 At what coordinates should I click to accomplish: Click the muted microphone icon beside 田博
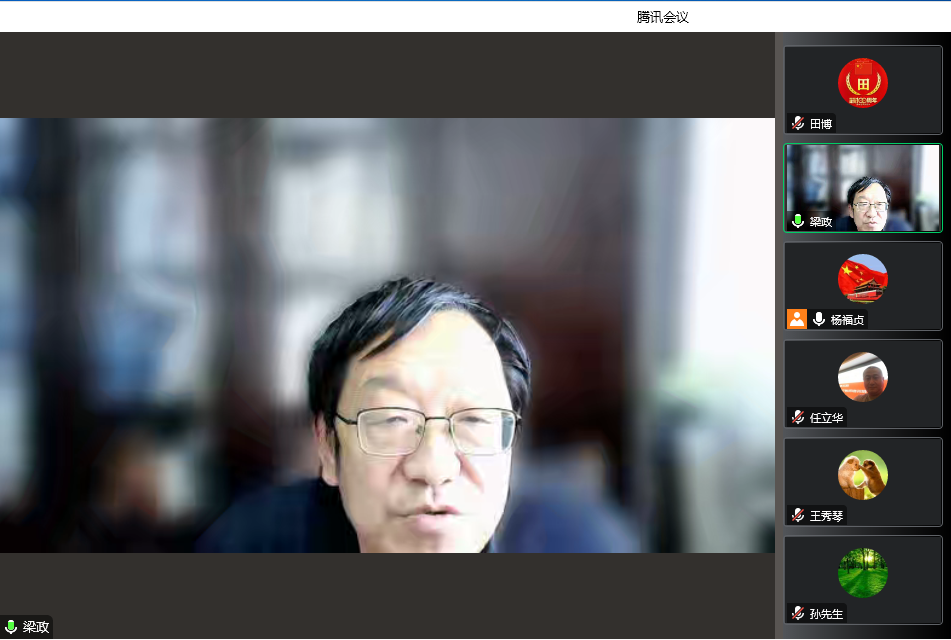798,124
